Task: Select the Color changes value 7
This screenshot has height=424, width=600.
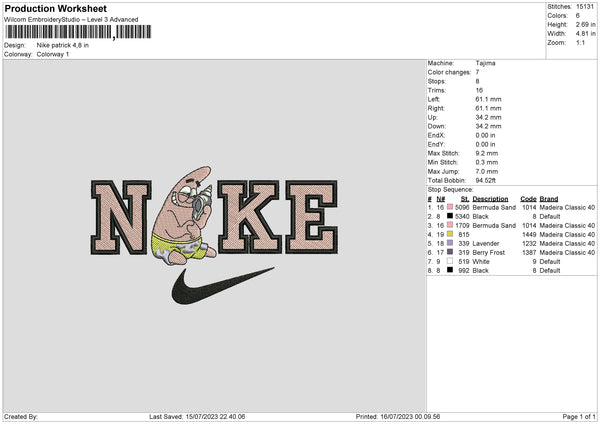Action: tap(477, 72)
